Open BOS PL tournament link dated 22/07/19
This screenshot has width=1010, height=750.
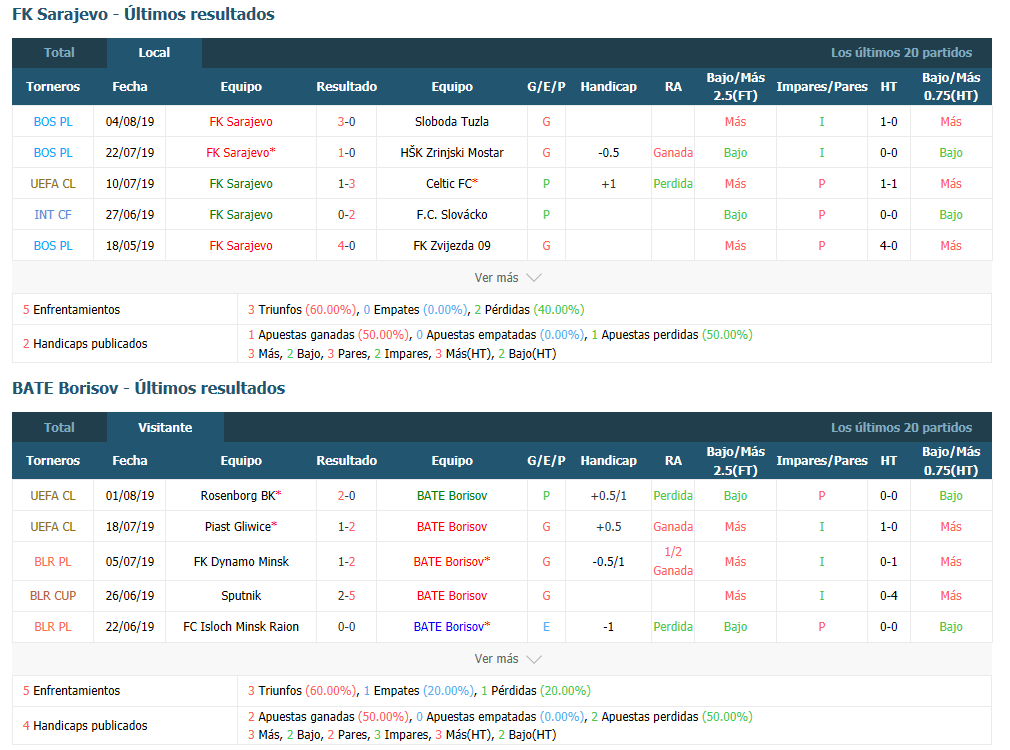pyautogui.click(x=53, y=153)
